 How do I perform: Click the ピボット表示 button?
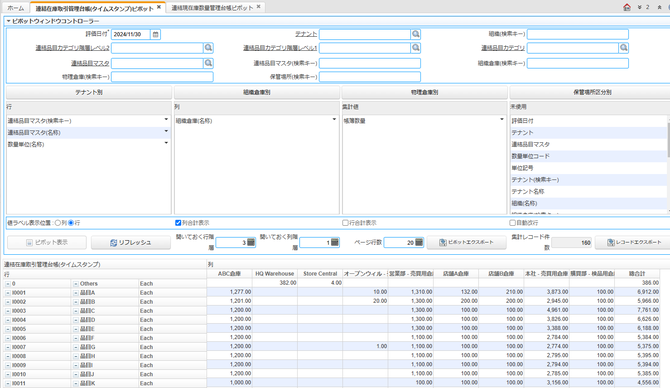47,242
